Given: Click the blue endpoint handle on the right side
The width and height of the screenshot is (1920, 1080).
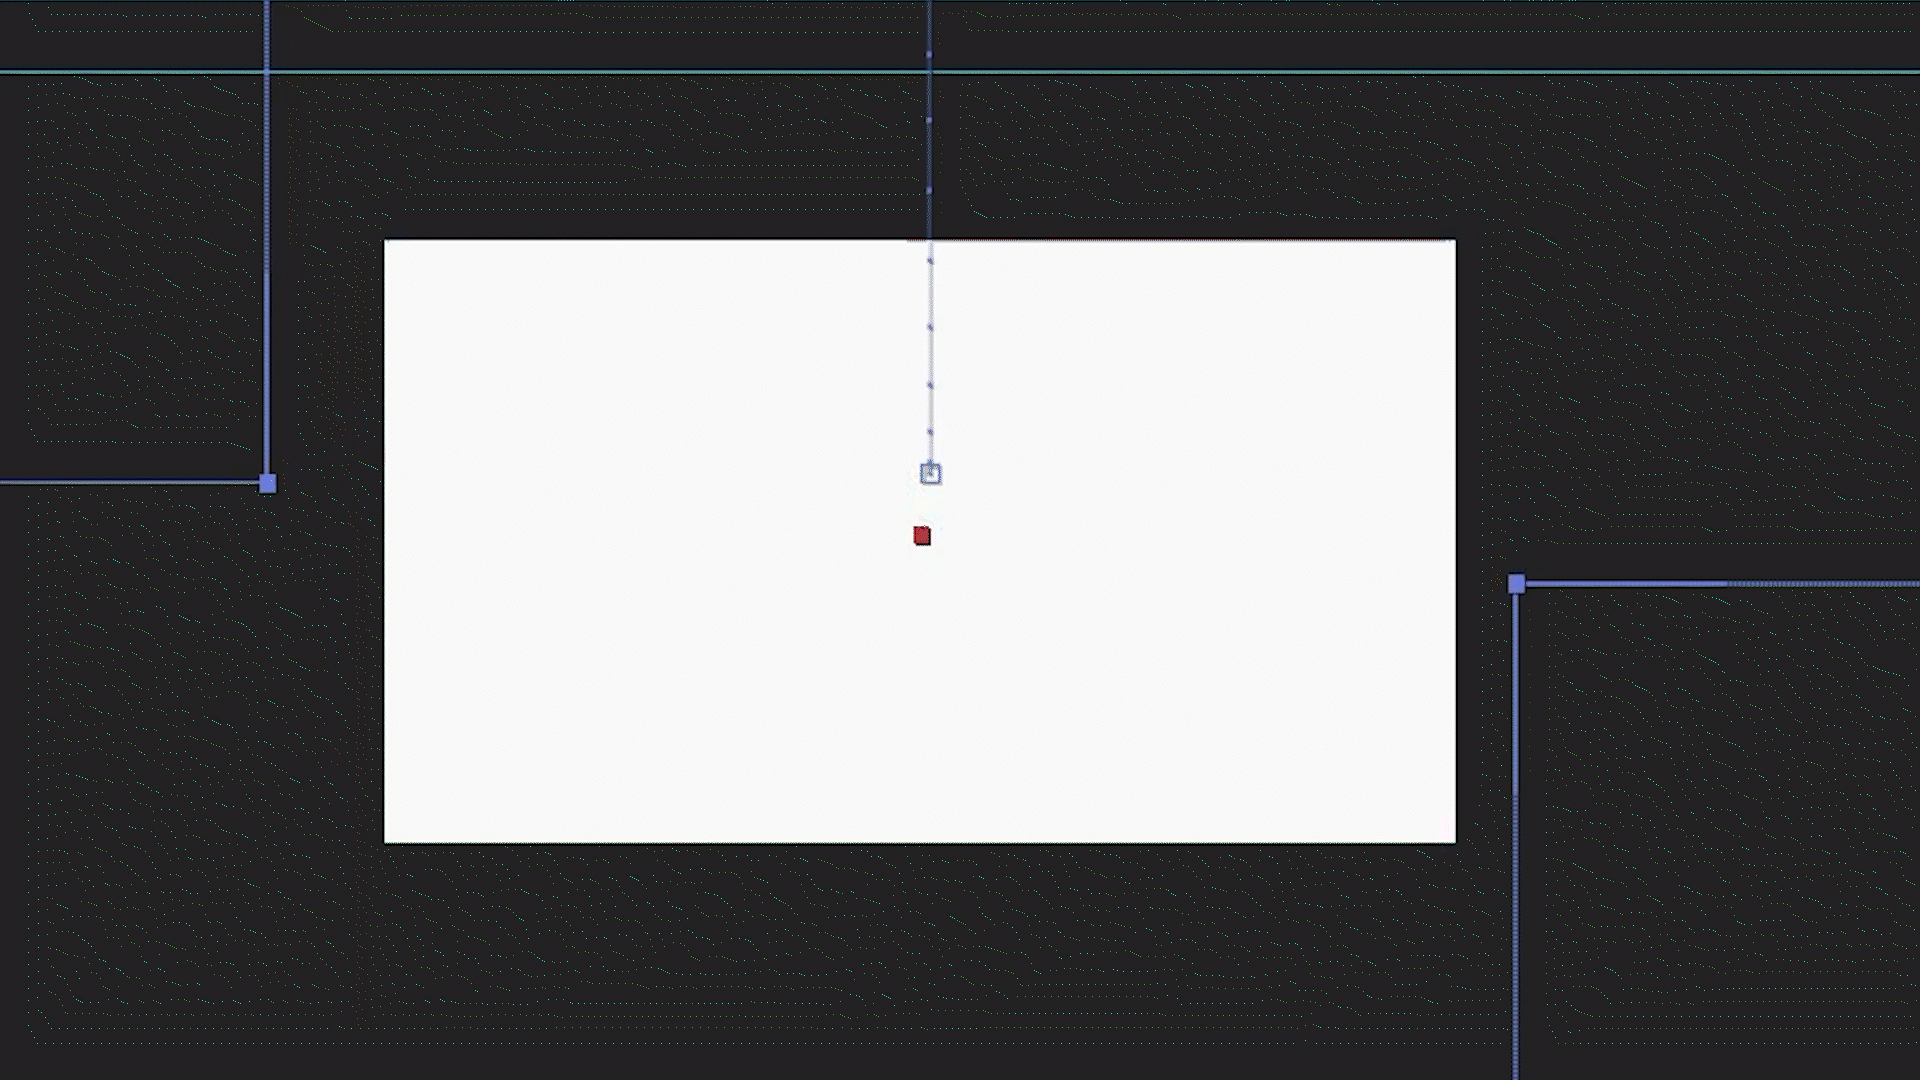Looking at the screenshot, I should tap(1516, 581).
